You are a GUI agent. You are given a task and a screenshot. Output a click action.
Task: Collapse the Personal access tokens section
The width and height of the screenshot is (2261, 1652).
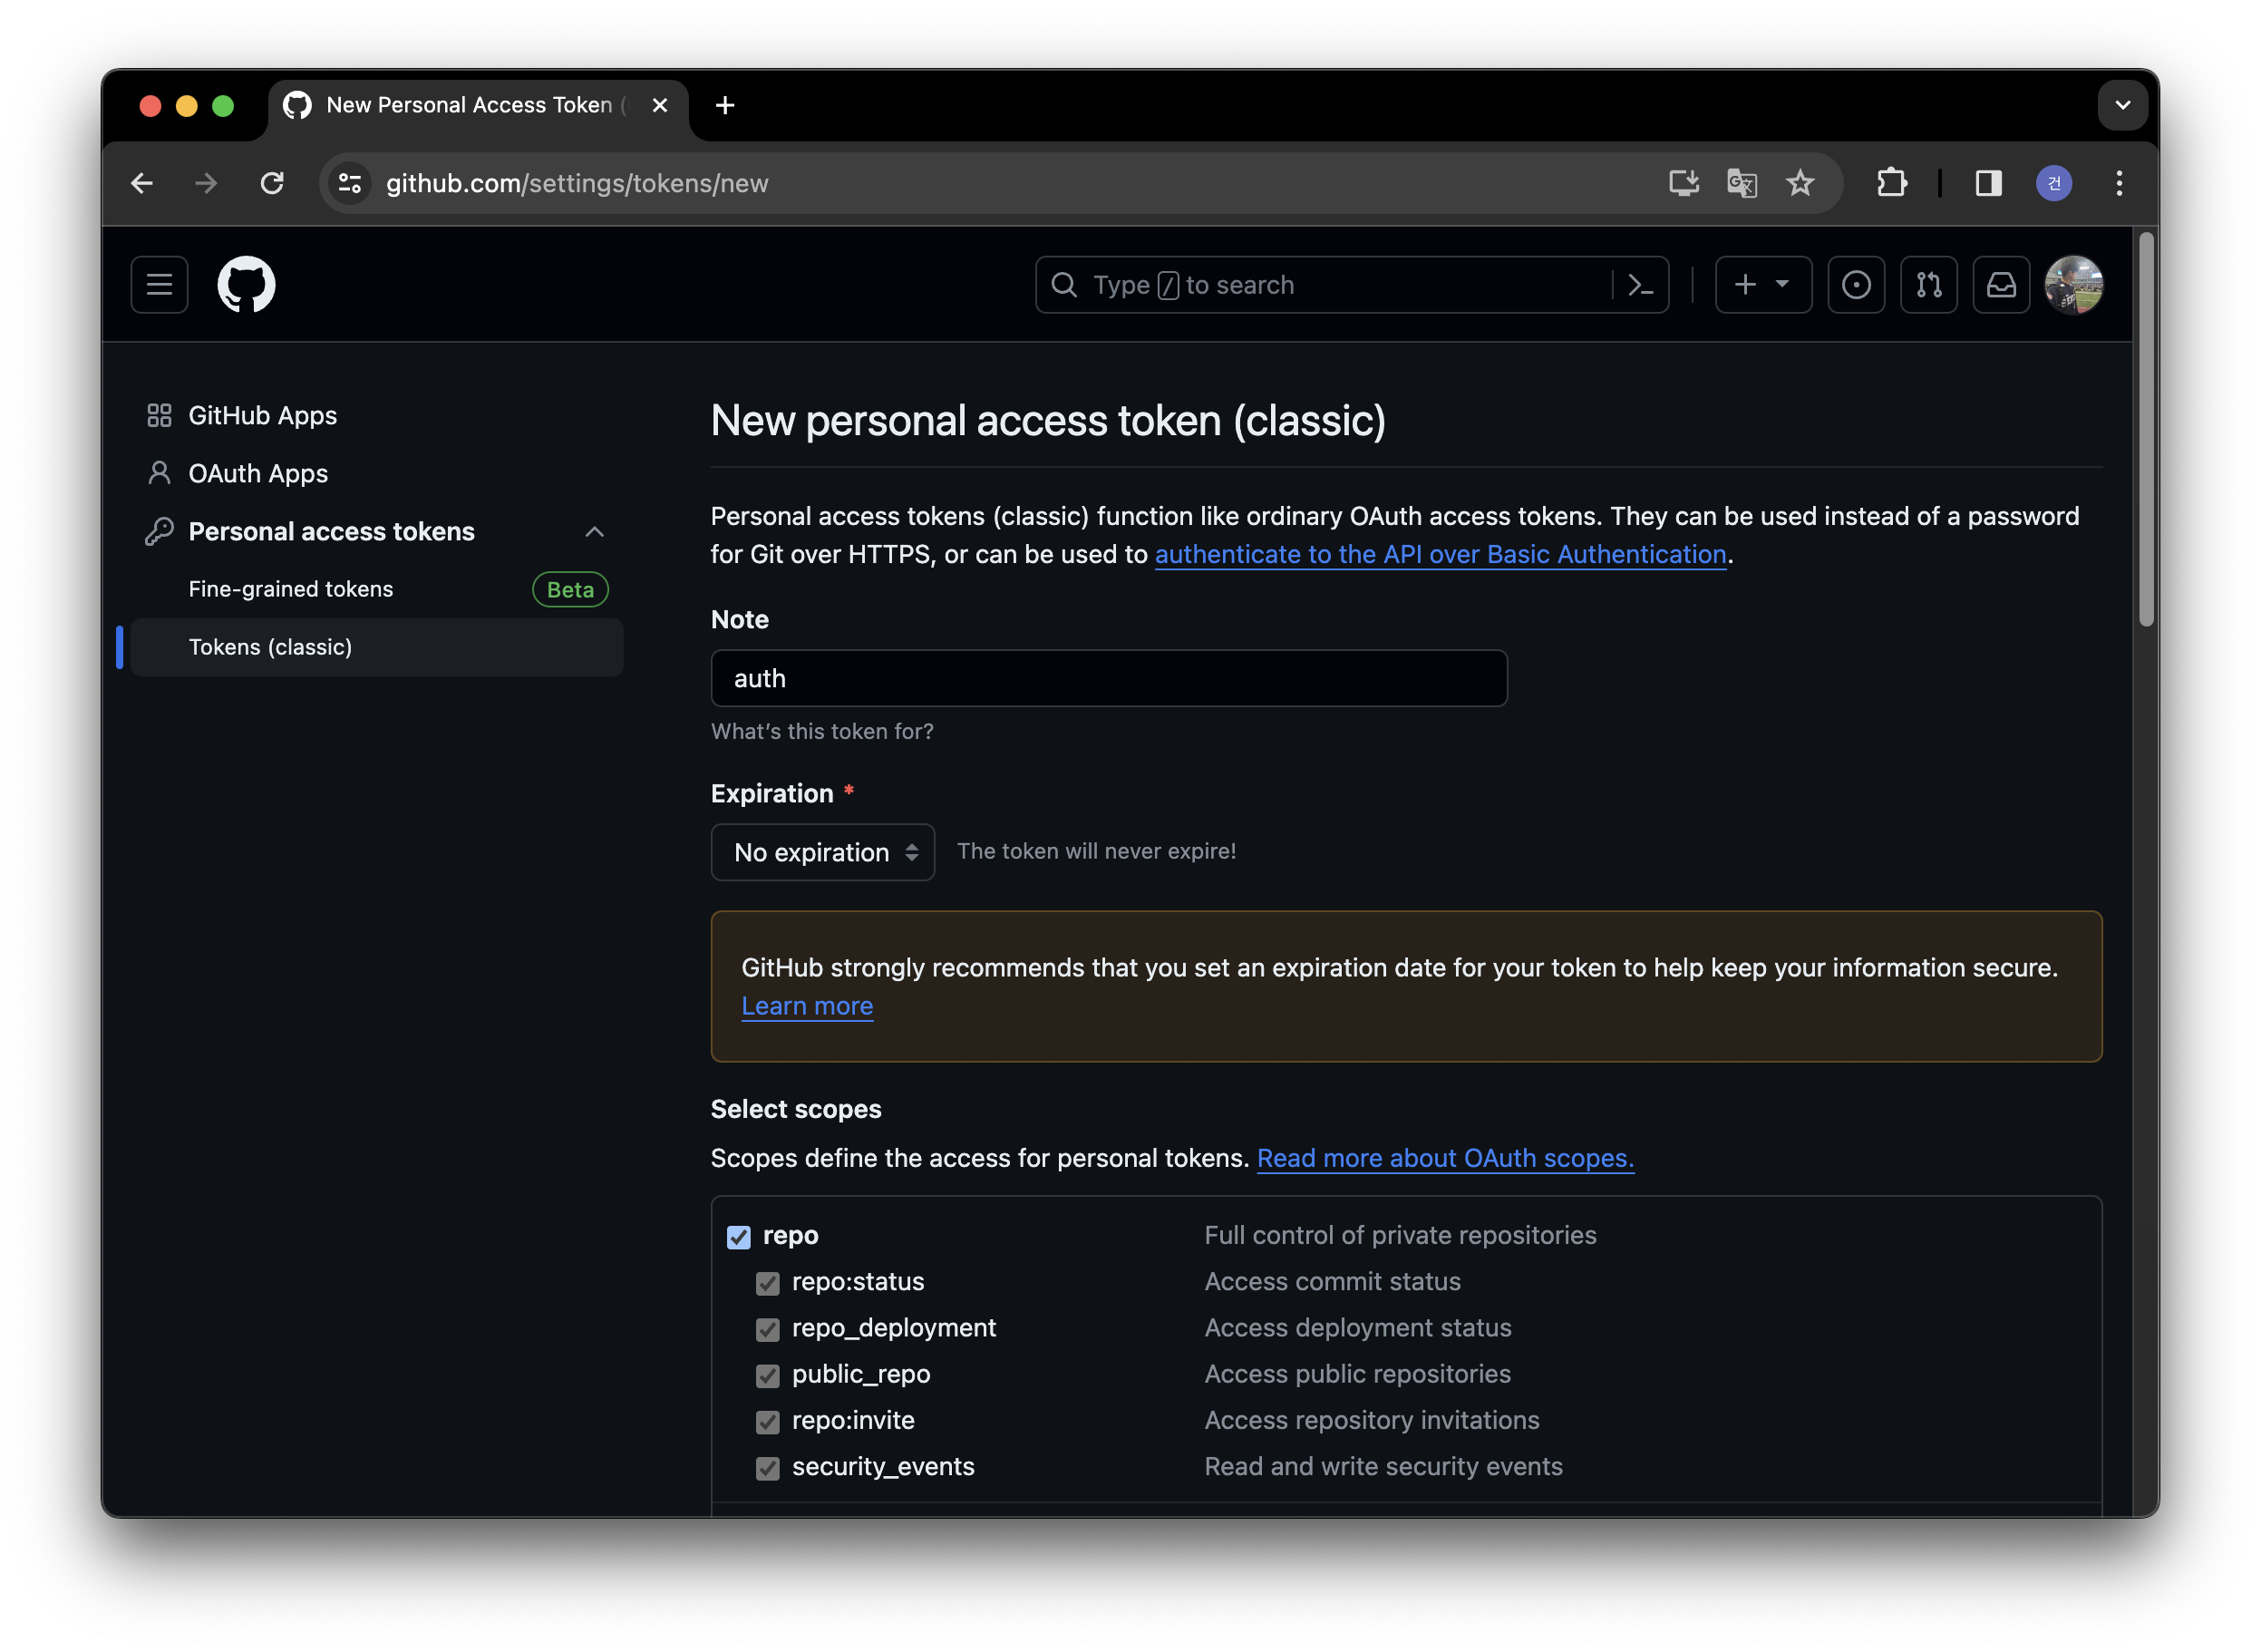594,532
